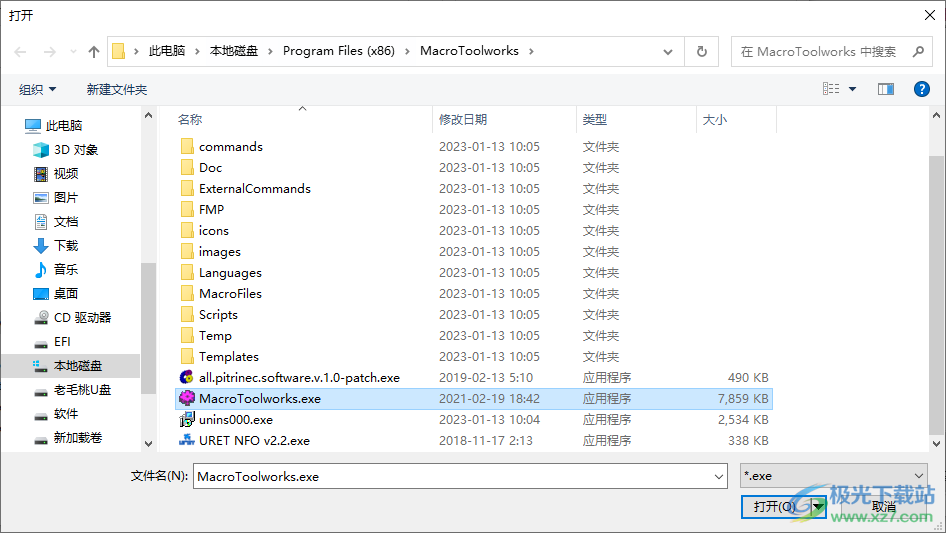Click the search magnifier icon
This screenshot has width=946, height=533.
click(918, 52)
